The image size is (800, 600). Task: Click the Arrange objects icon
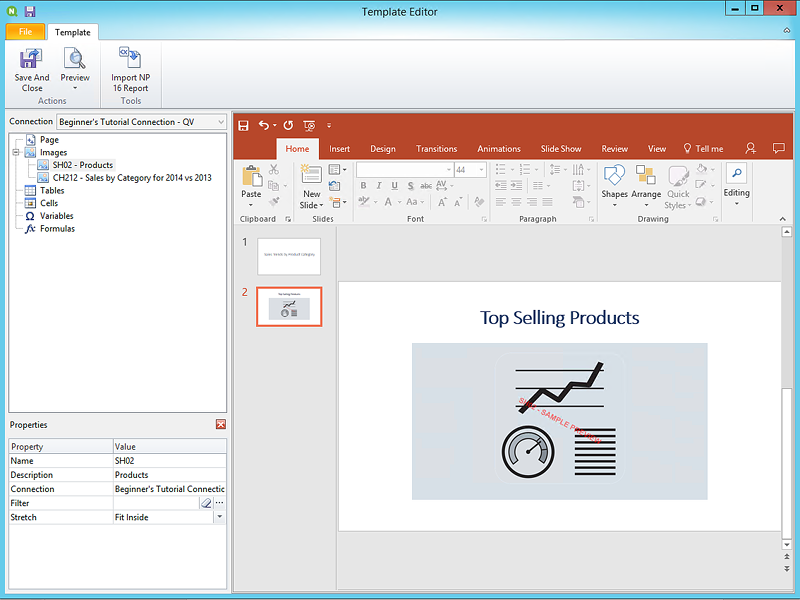(646, 177)
